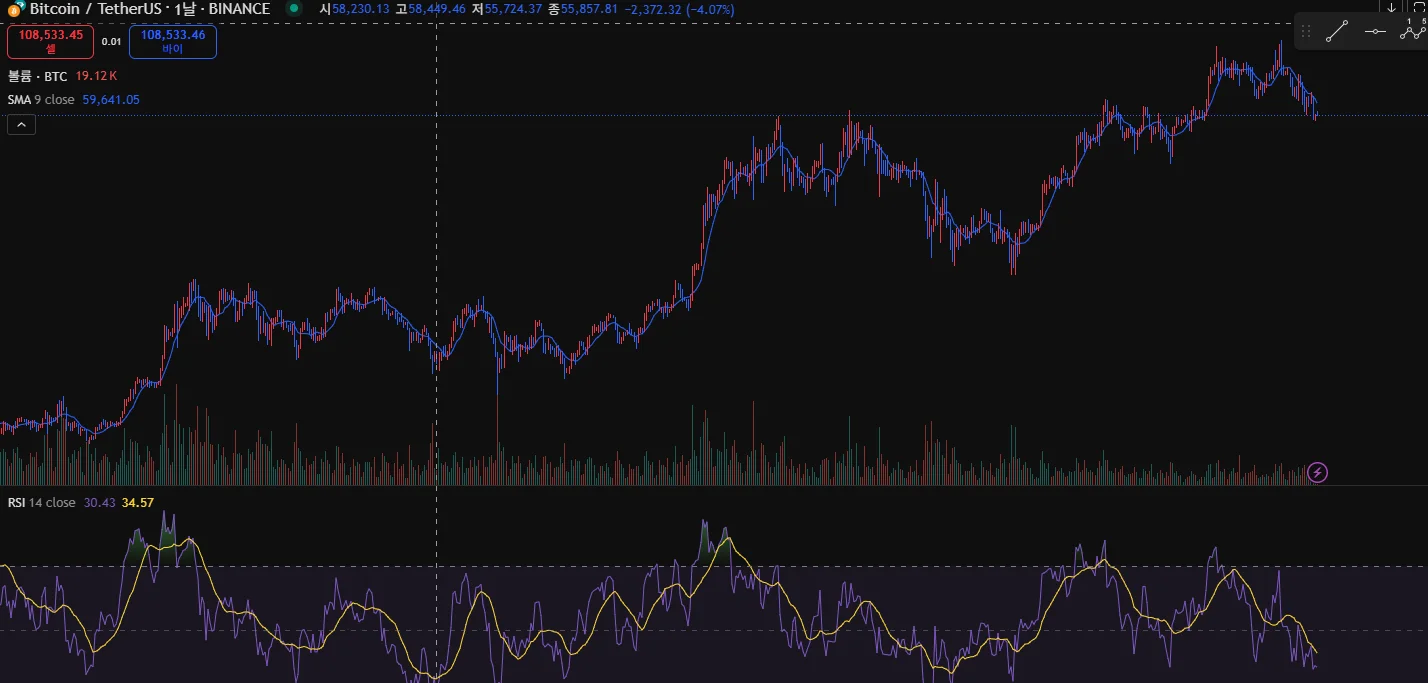Click the purple lightning bolt icon

1318,472
